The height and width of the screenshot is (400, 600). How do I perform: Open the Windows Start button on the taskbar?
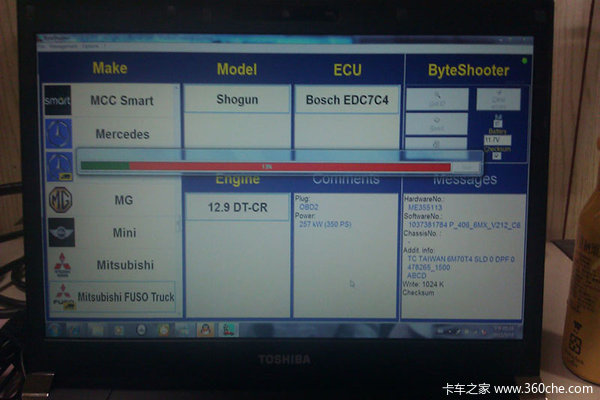pos(54,330)
